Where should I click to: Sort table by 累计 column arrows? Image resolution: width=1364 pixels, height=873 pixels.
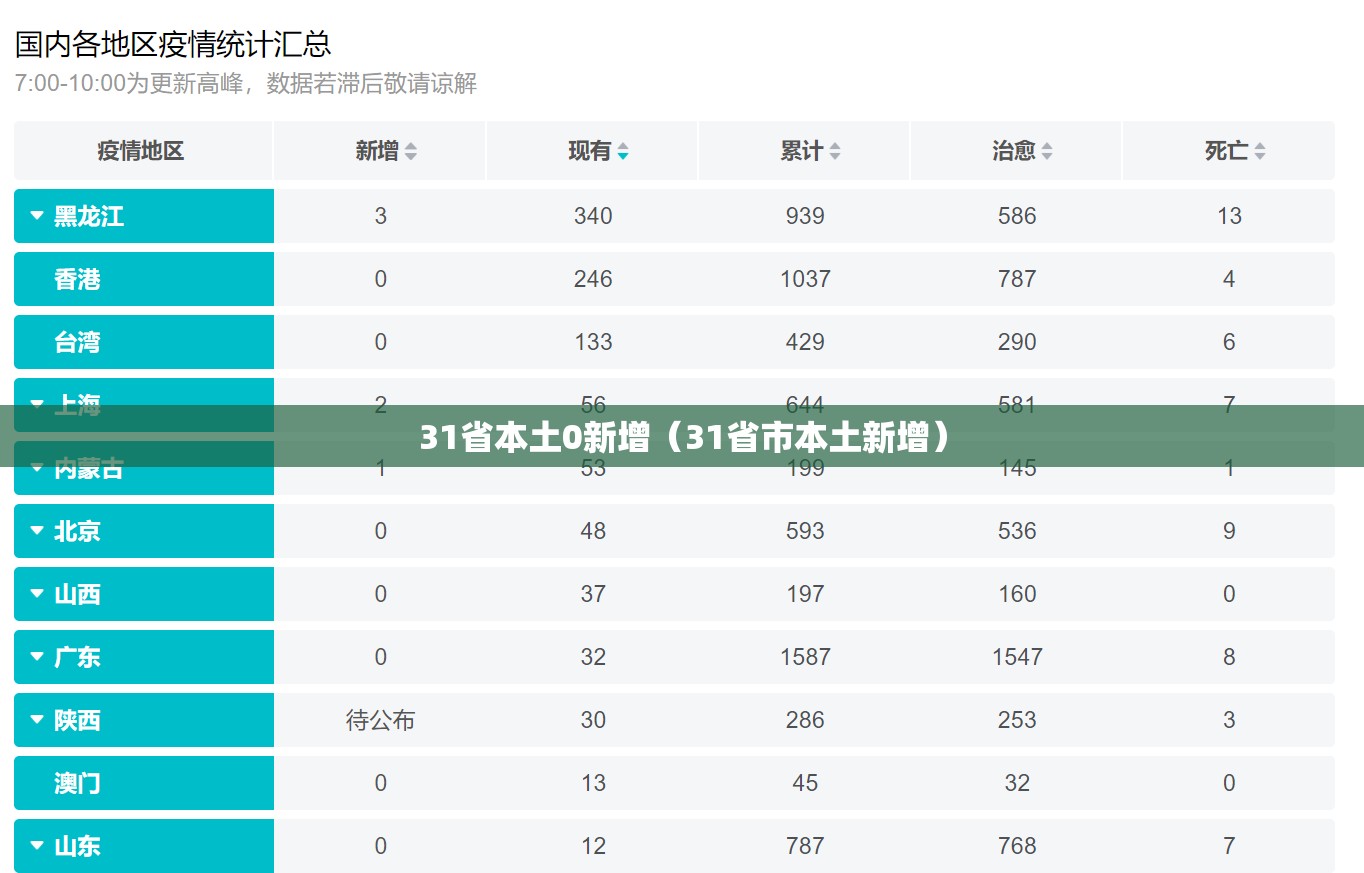(x=835, y=152)
